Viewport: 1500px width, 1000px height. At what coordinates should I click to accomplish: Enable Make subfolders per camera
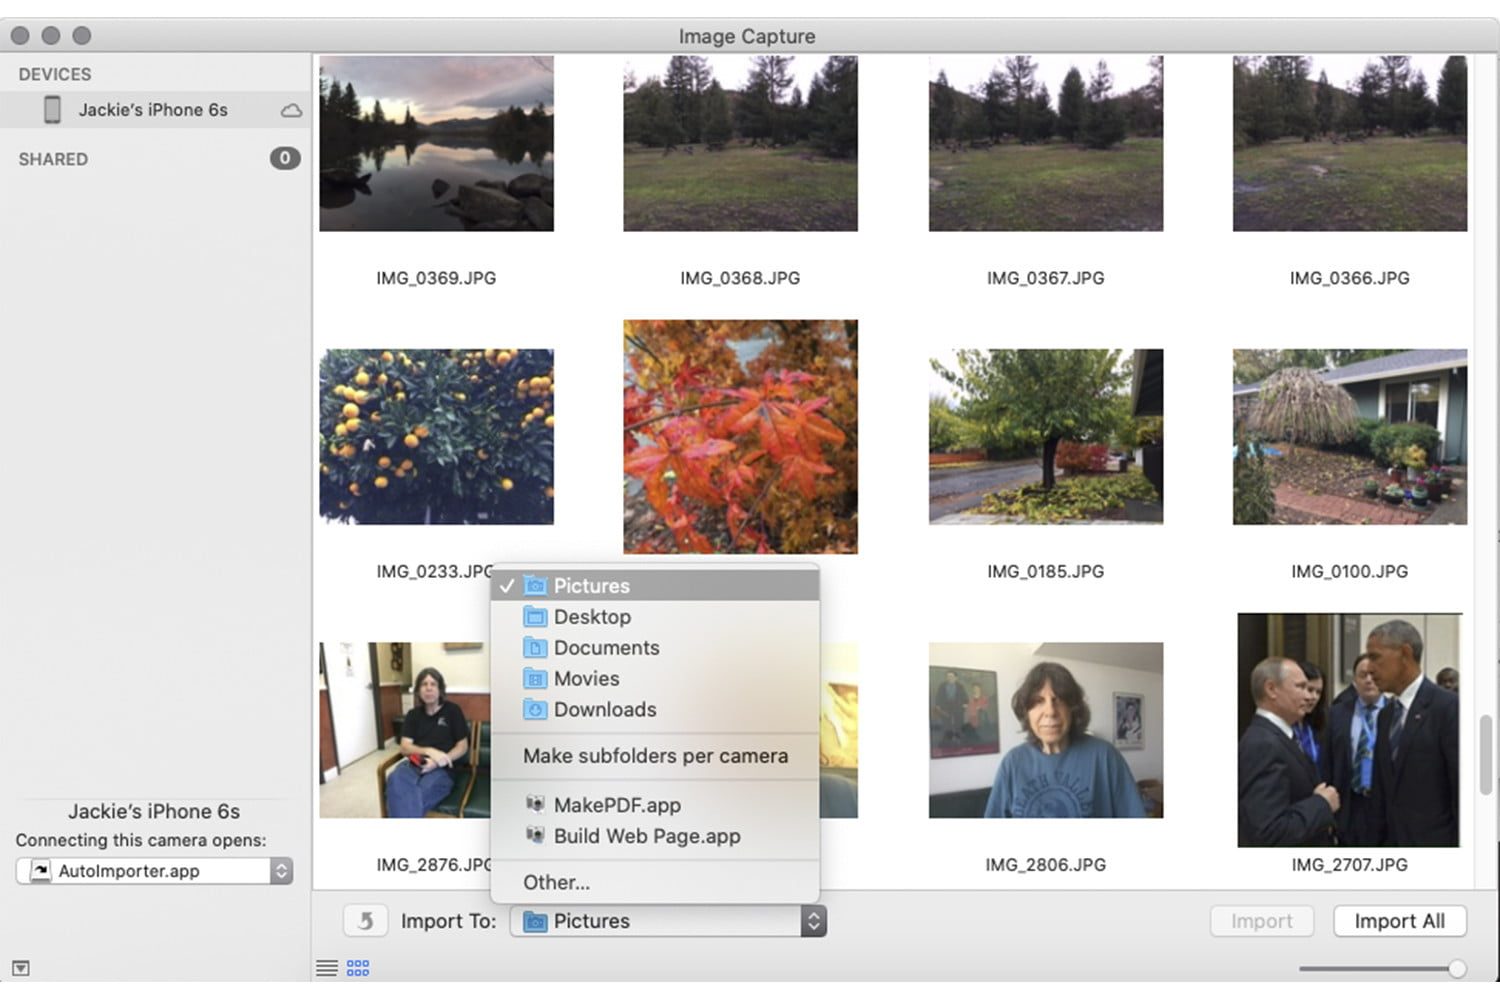click(x=656, y=756)
